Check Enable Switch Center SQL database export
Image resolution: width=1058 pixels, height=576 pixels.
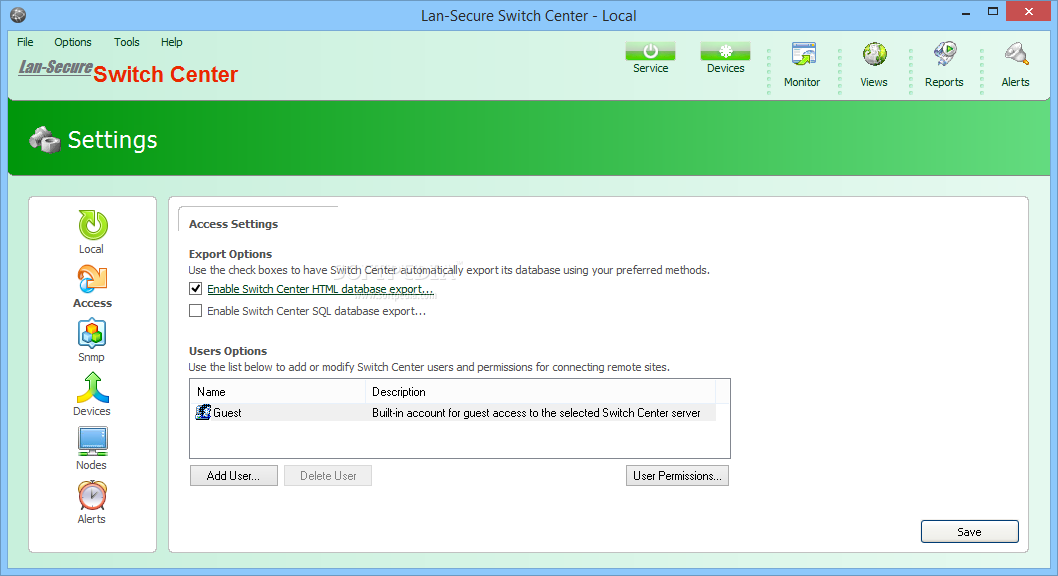(x=196, y=311)
